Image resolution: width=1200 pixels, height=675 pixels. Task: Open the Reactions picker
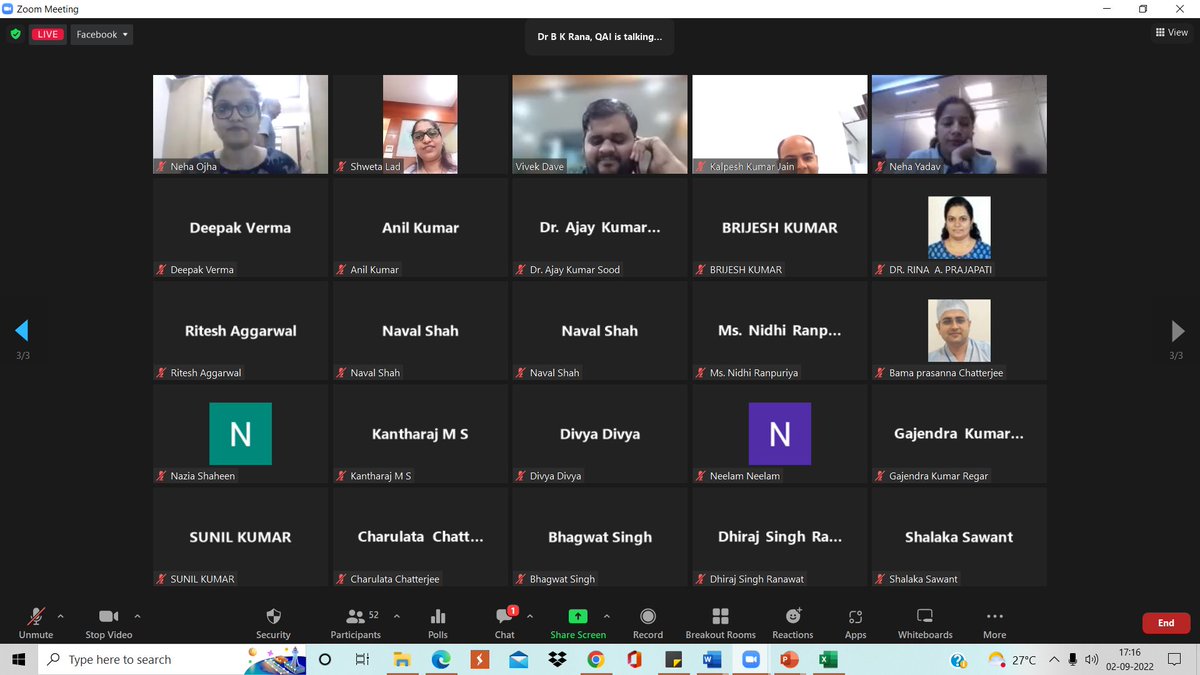(793, 622)
